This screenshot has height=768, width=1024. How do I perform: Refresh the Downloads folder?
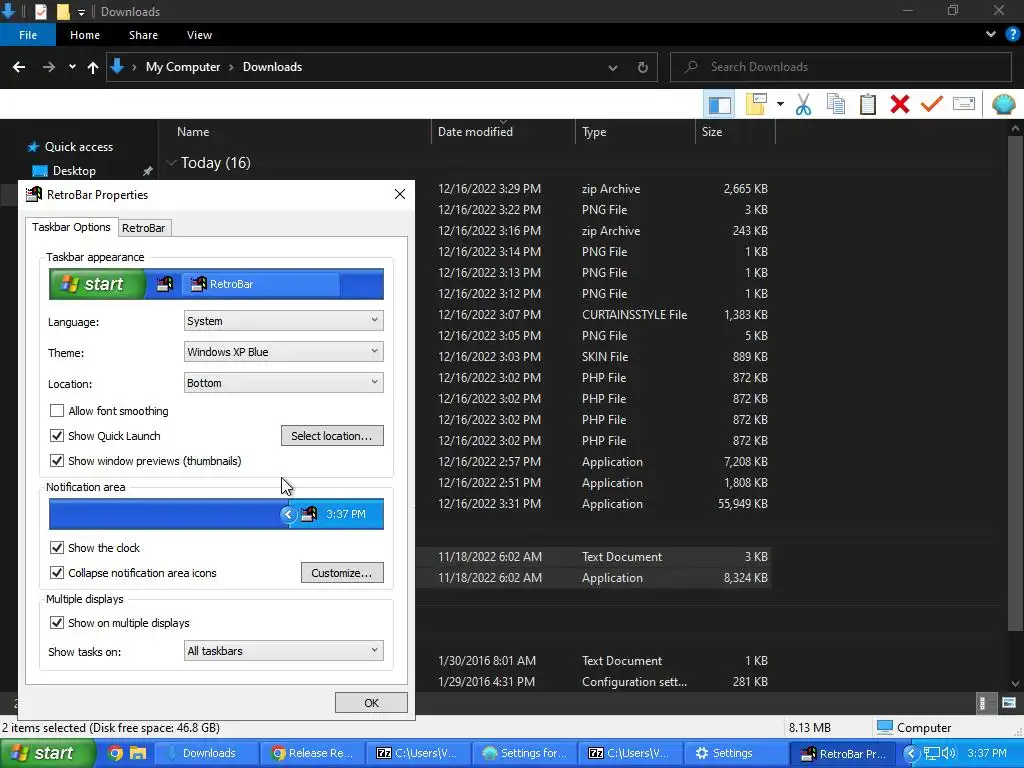(x=643, y=67)
